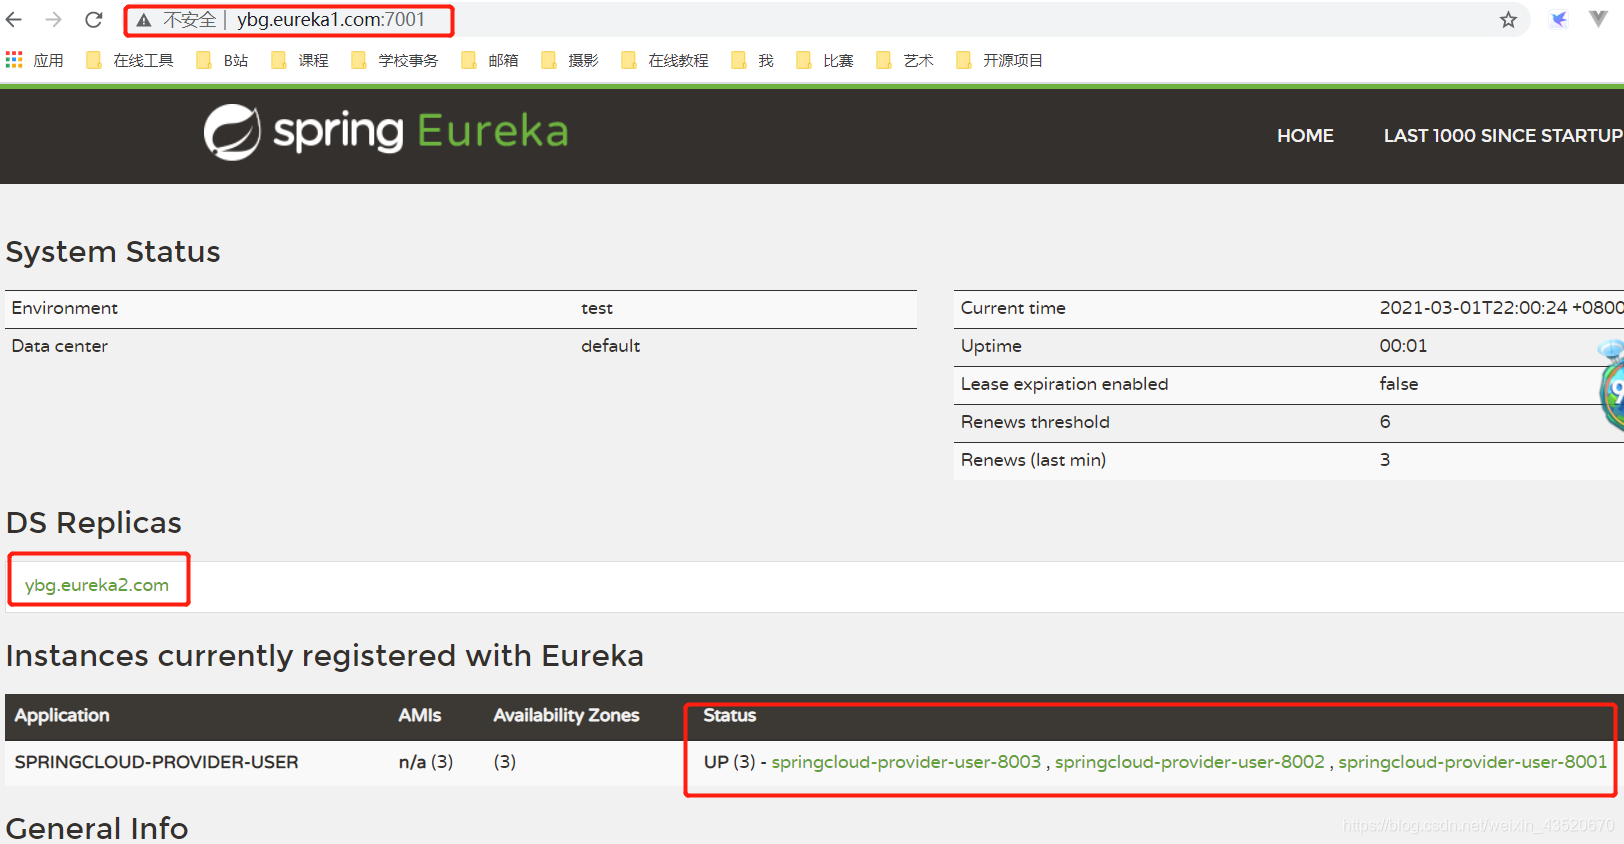The image size is (1624, 844).
Task: Open the ybg.eureka2.com replica link
Action: pos(97,585)
